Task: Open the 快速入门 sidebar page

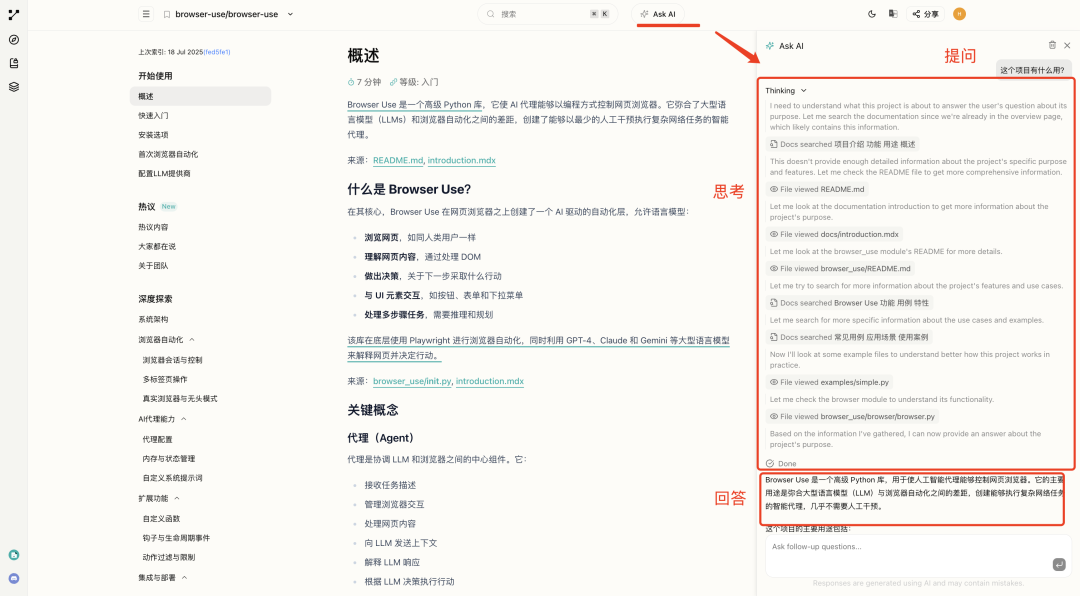Action: click(x=153, y=116)
